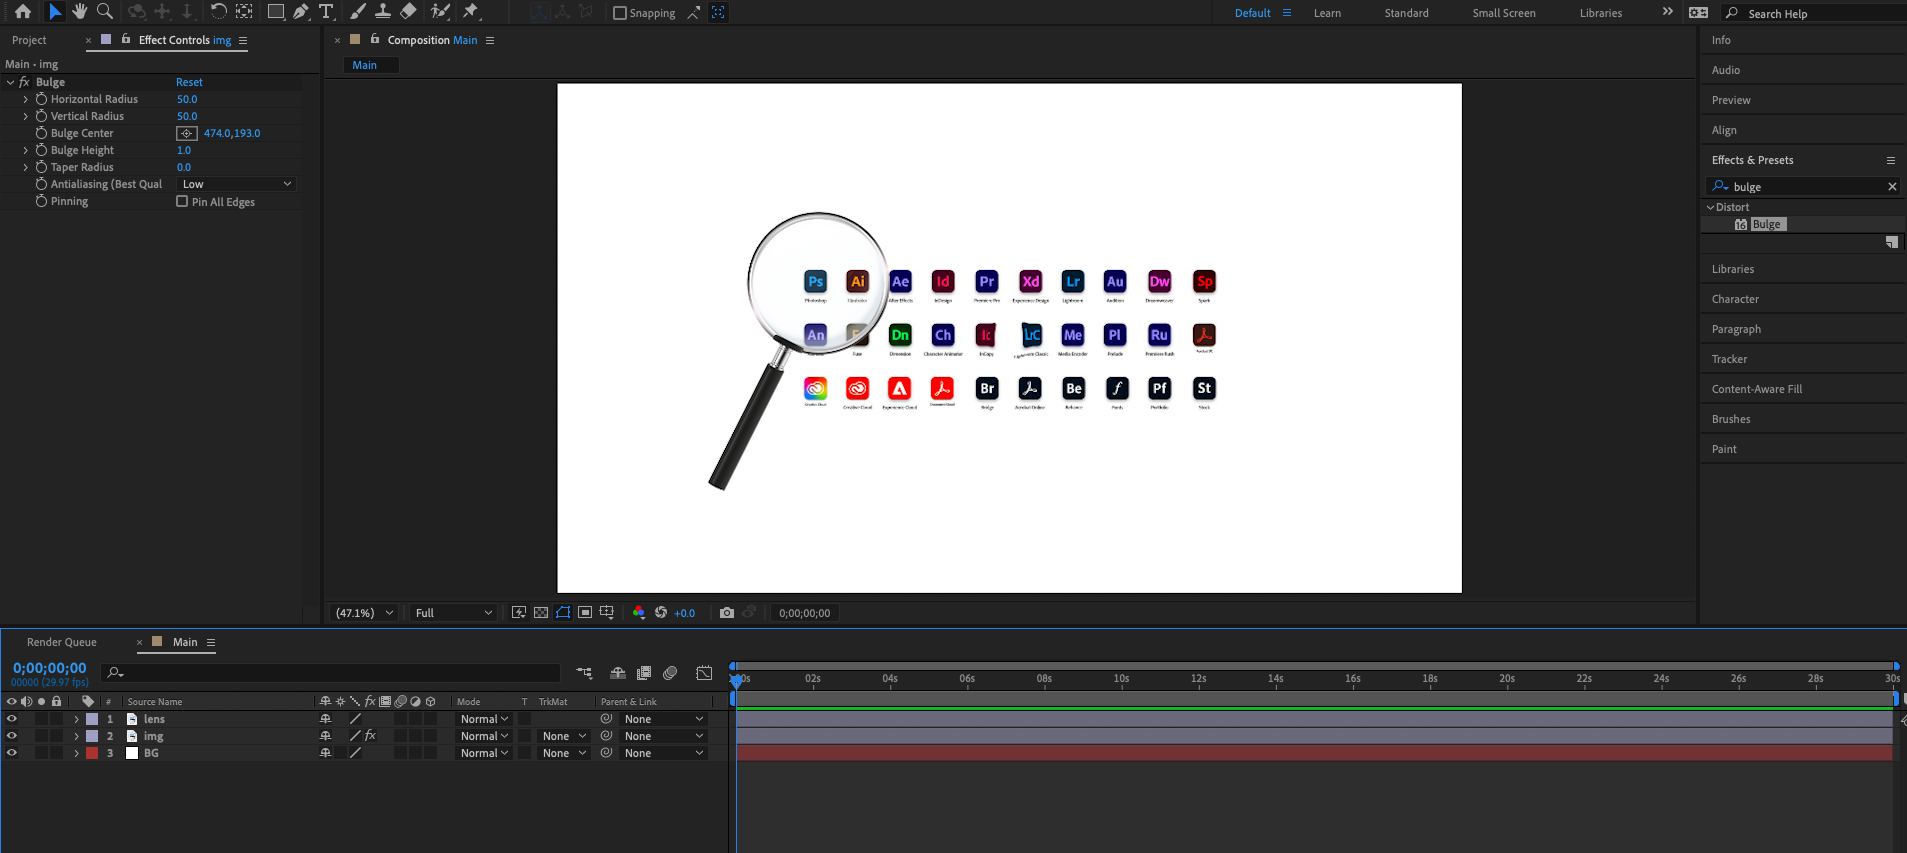Toggle effects fx switch on img layer
The width and height of the screenshot is (1907, 853).
370,736
